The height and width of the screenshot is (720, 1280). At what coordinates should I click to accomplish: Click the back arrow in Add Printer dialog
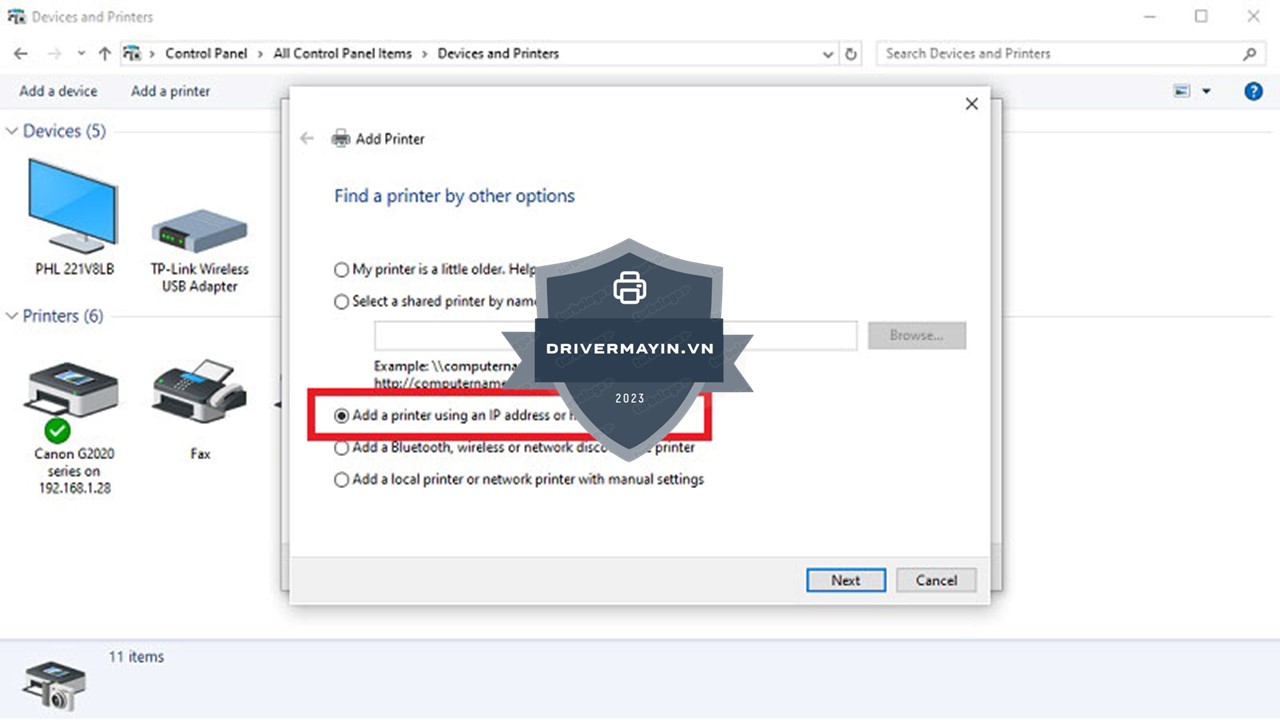(307, 139)
